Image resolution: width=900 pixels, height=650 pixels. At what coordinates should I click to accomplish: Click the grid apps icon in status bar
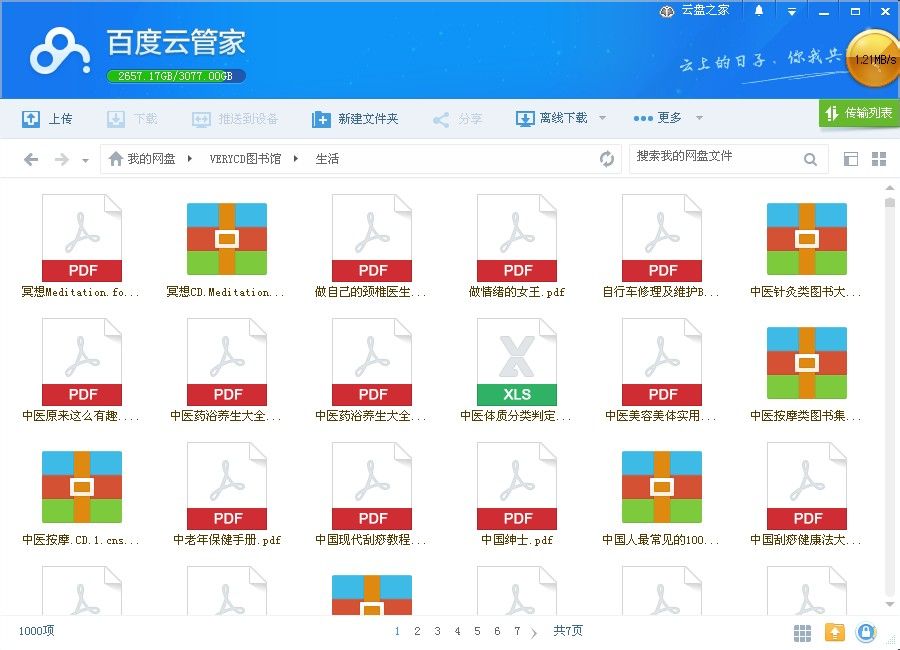click(x=802, y=633)
